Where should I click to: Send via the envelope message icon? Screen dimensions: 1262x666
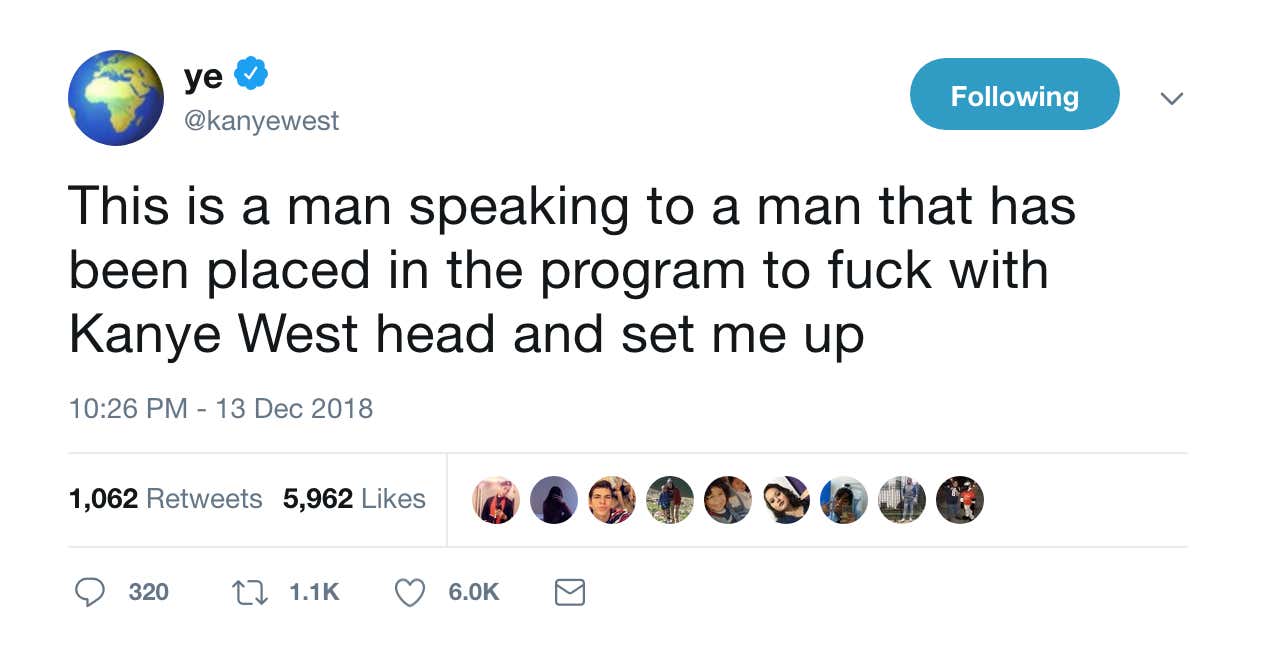pos(569,593)
